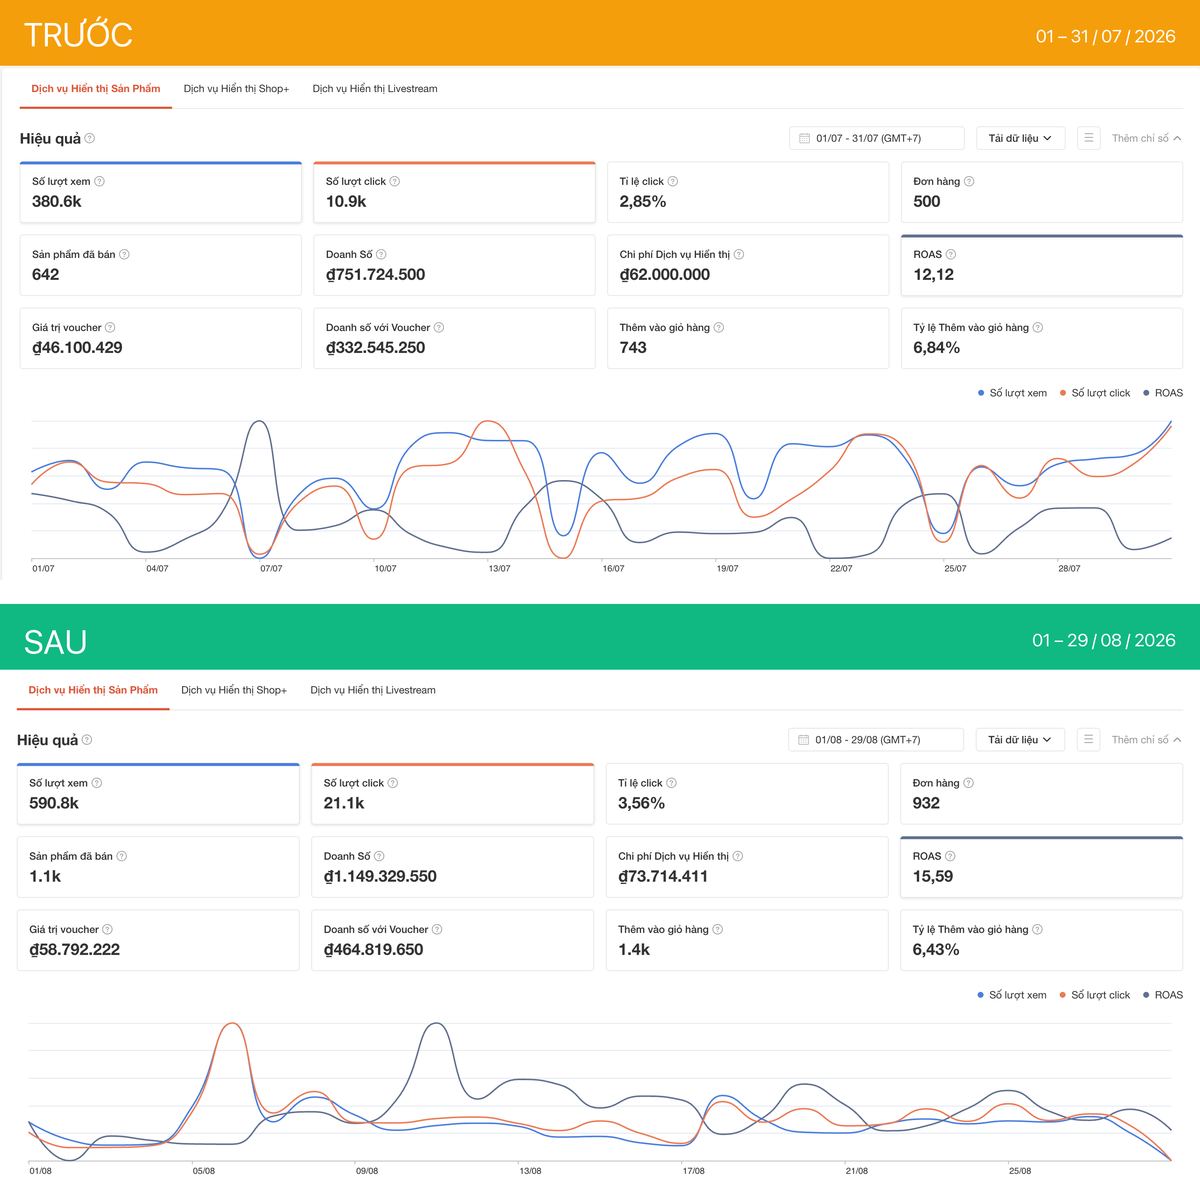Image resolution: width=1200 pixels, height=1183 pixels.
Task: Toggle the Số lượt click legend entry in the TRƯỚC chart
Action: (x=1095, y=393)
